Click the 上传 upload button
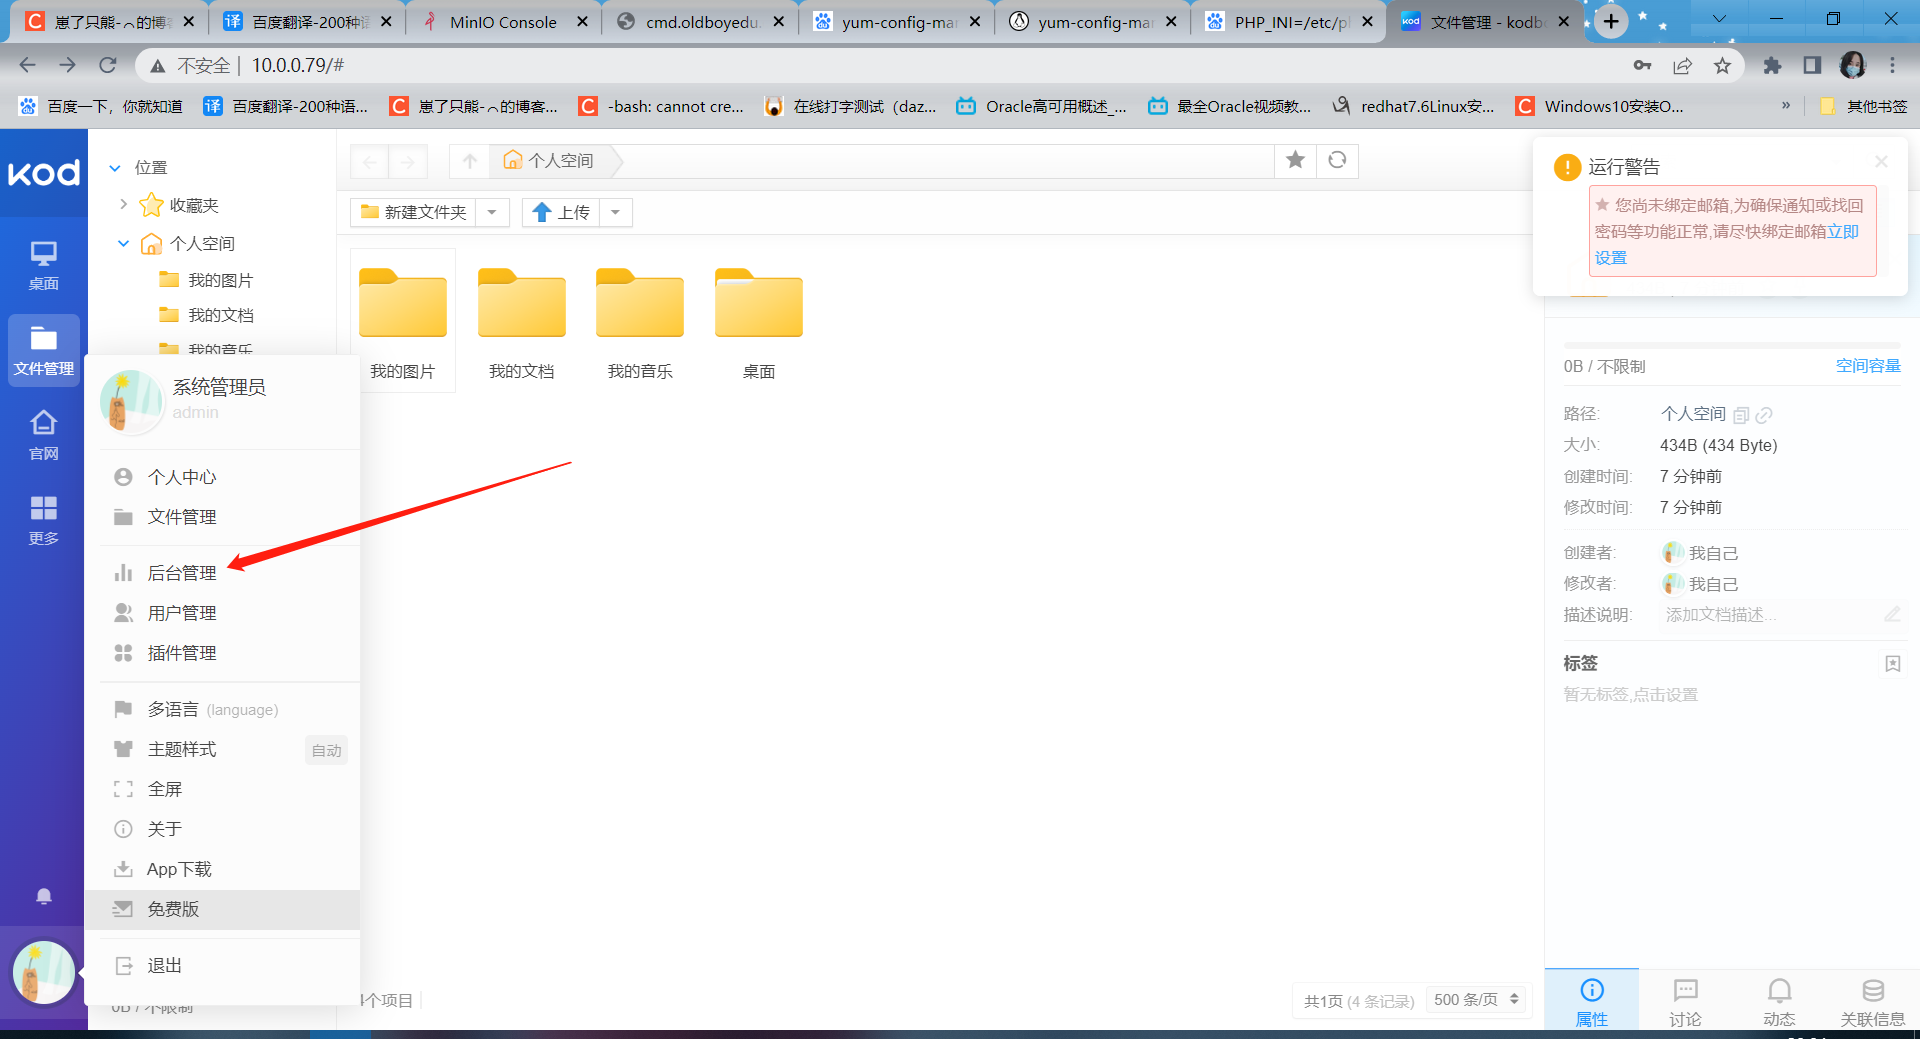This screenshot has height=1039, width=1920. (561, 212)
